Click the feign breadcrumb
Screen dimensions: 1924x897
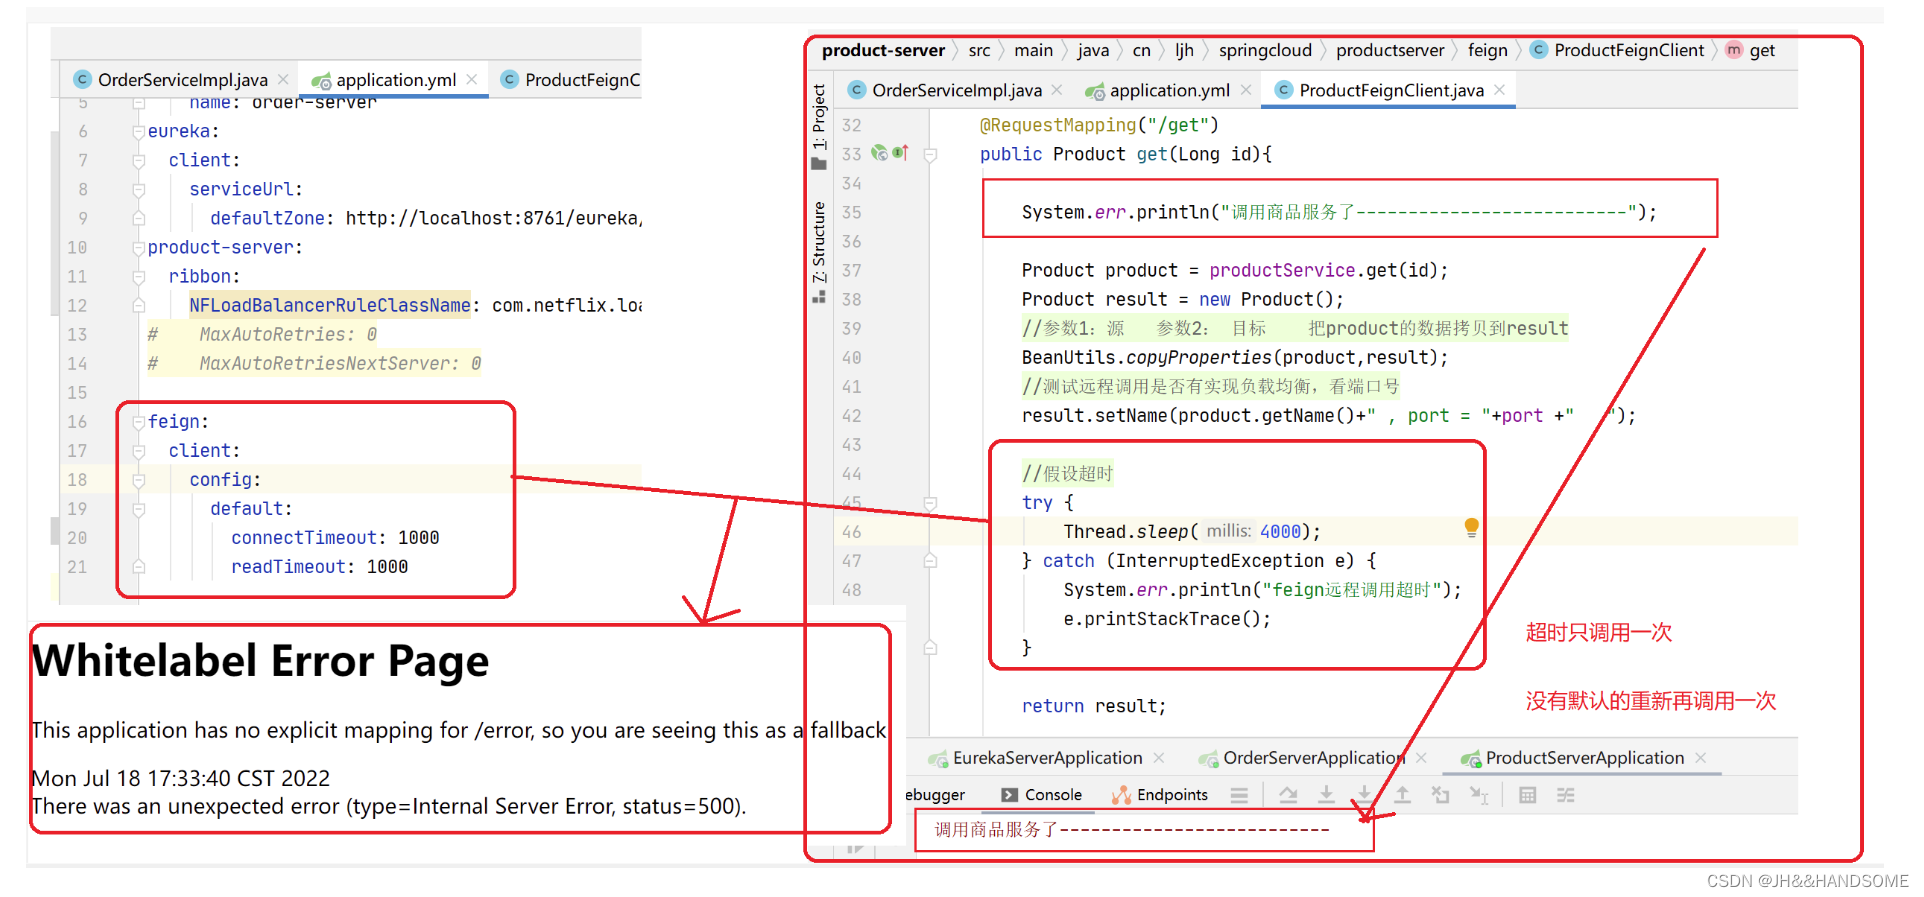(x=1487, y=50)
